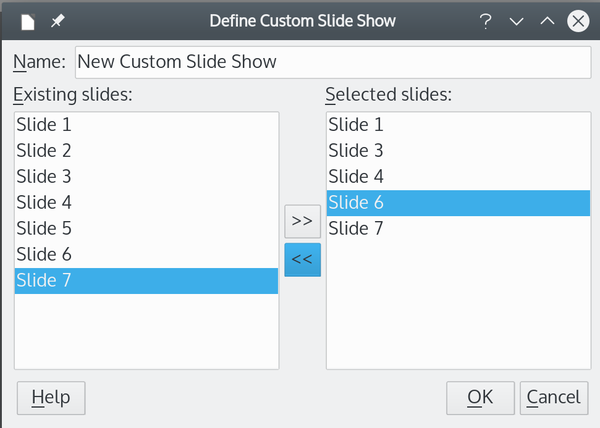
Task: Click highlighted Slide 6 in Selected slides
Action: (458, 203)
